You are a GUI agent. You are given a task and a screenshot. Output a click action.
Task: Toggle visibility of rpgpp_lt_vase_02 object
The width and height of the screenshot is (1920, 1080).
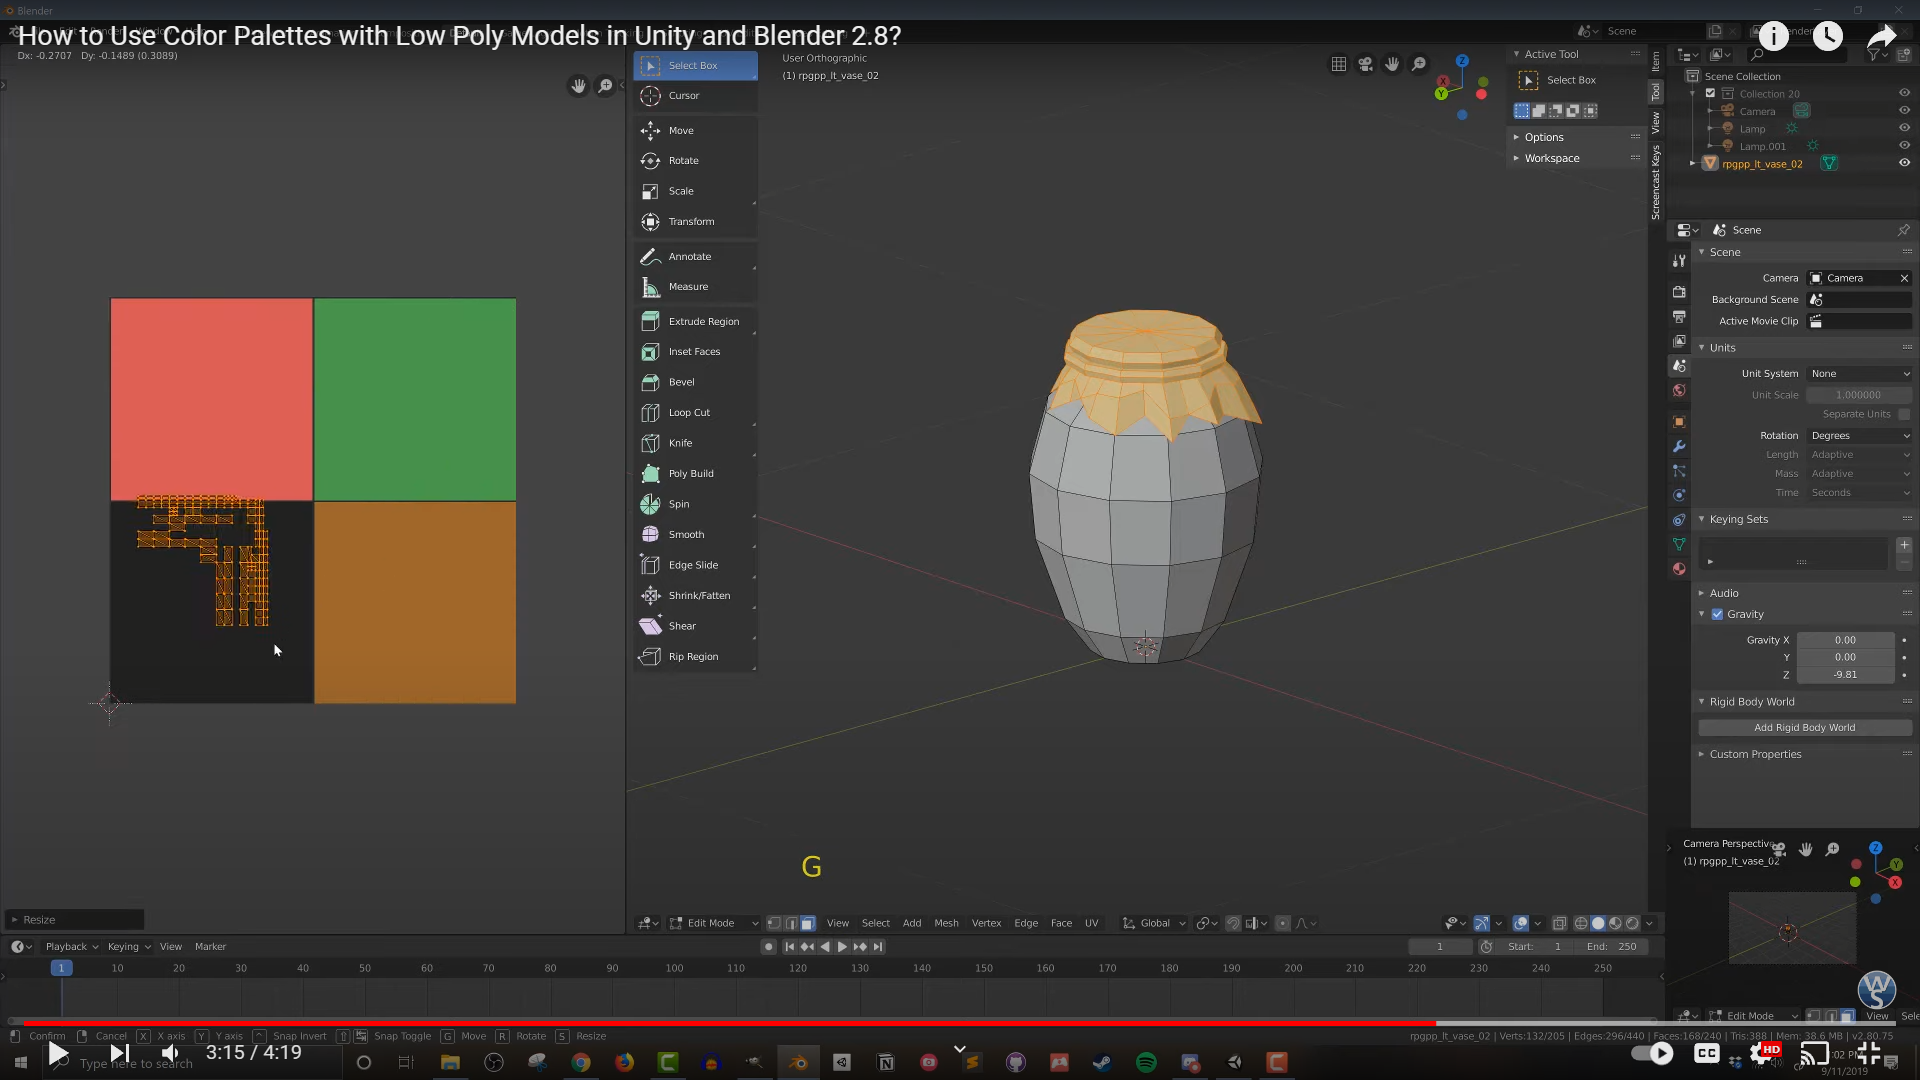[x=1904, y=163]
